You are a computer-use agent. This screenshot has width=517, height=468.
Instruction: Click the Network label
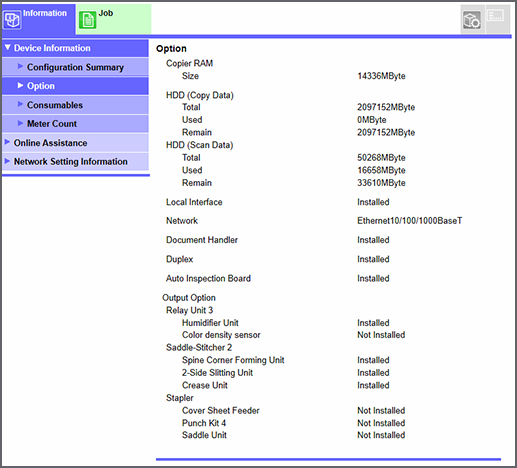click(182, 221)
